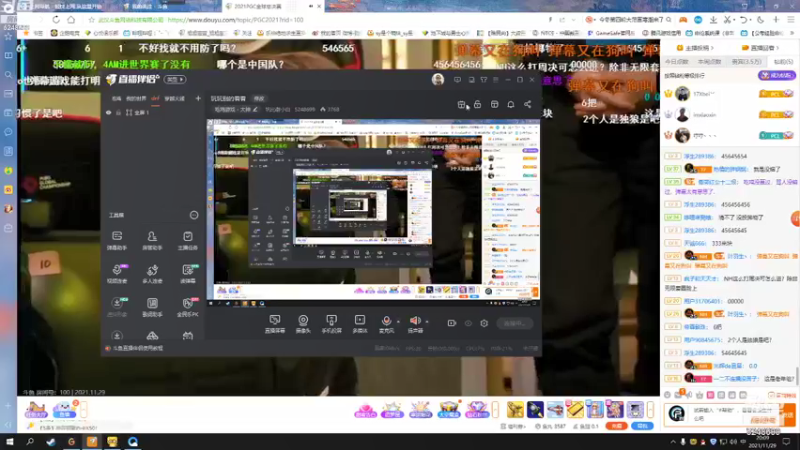This screenshot has height=450, width=800.
Task: Collapse the 工具箱 toolbox section
Action: point(194,215)
